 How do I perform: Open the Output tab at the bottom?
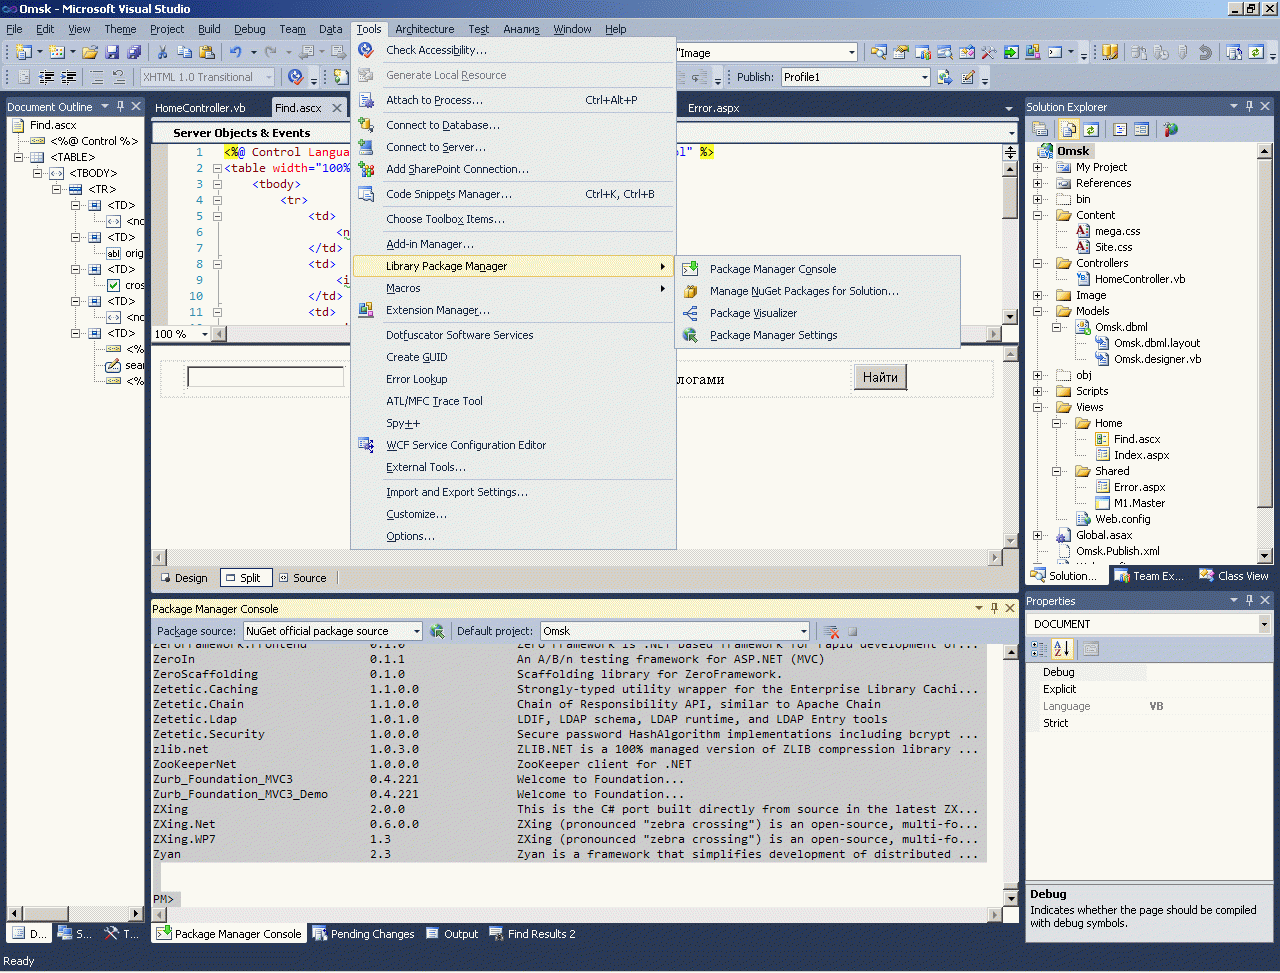(452, 934)
